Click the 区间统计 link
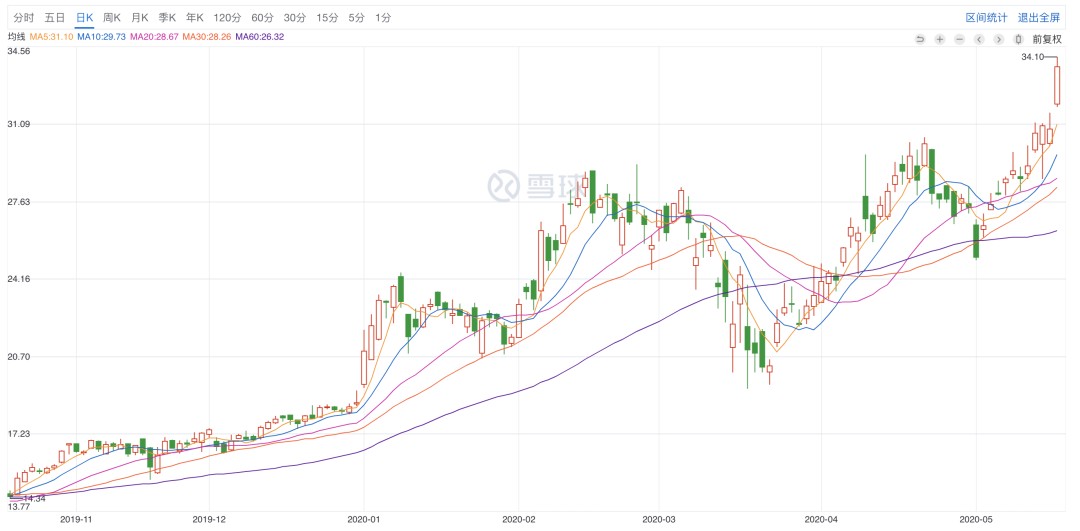Image resolution: width=1080 pixels, height=531 pixels. 985,18
